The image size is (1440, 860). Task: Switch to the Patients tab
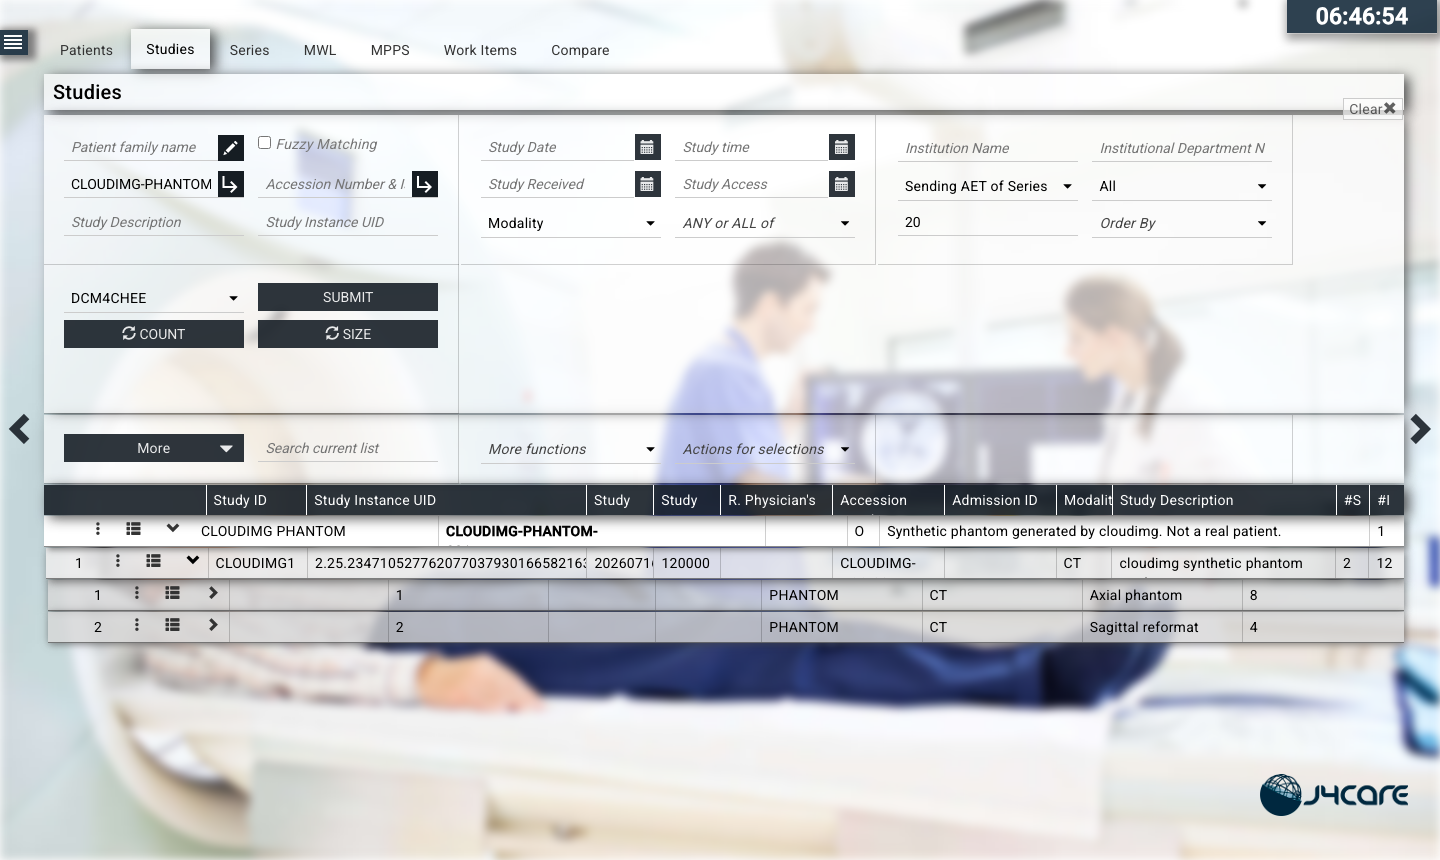coord(86,50)
